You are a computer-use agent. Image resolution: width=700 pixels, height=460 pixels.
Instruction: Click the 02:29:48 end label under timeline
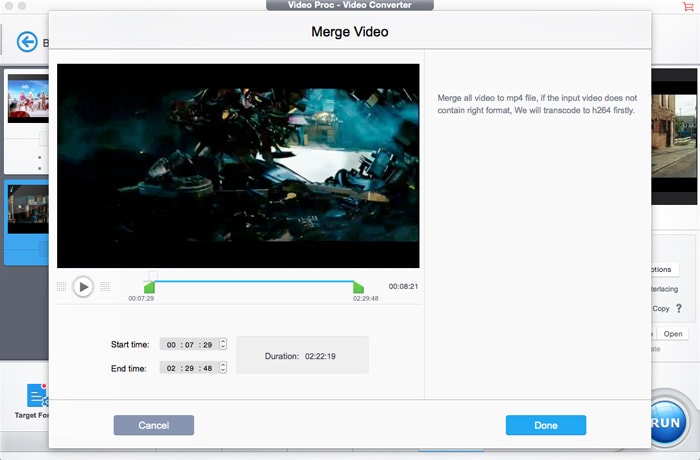click(x=366, y=298)
